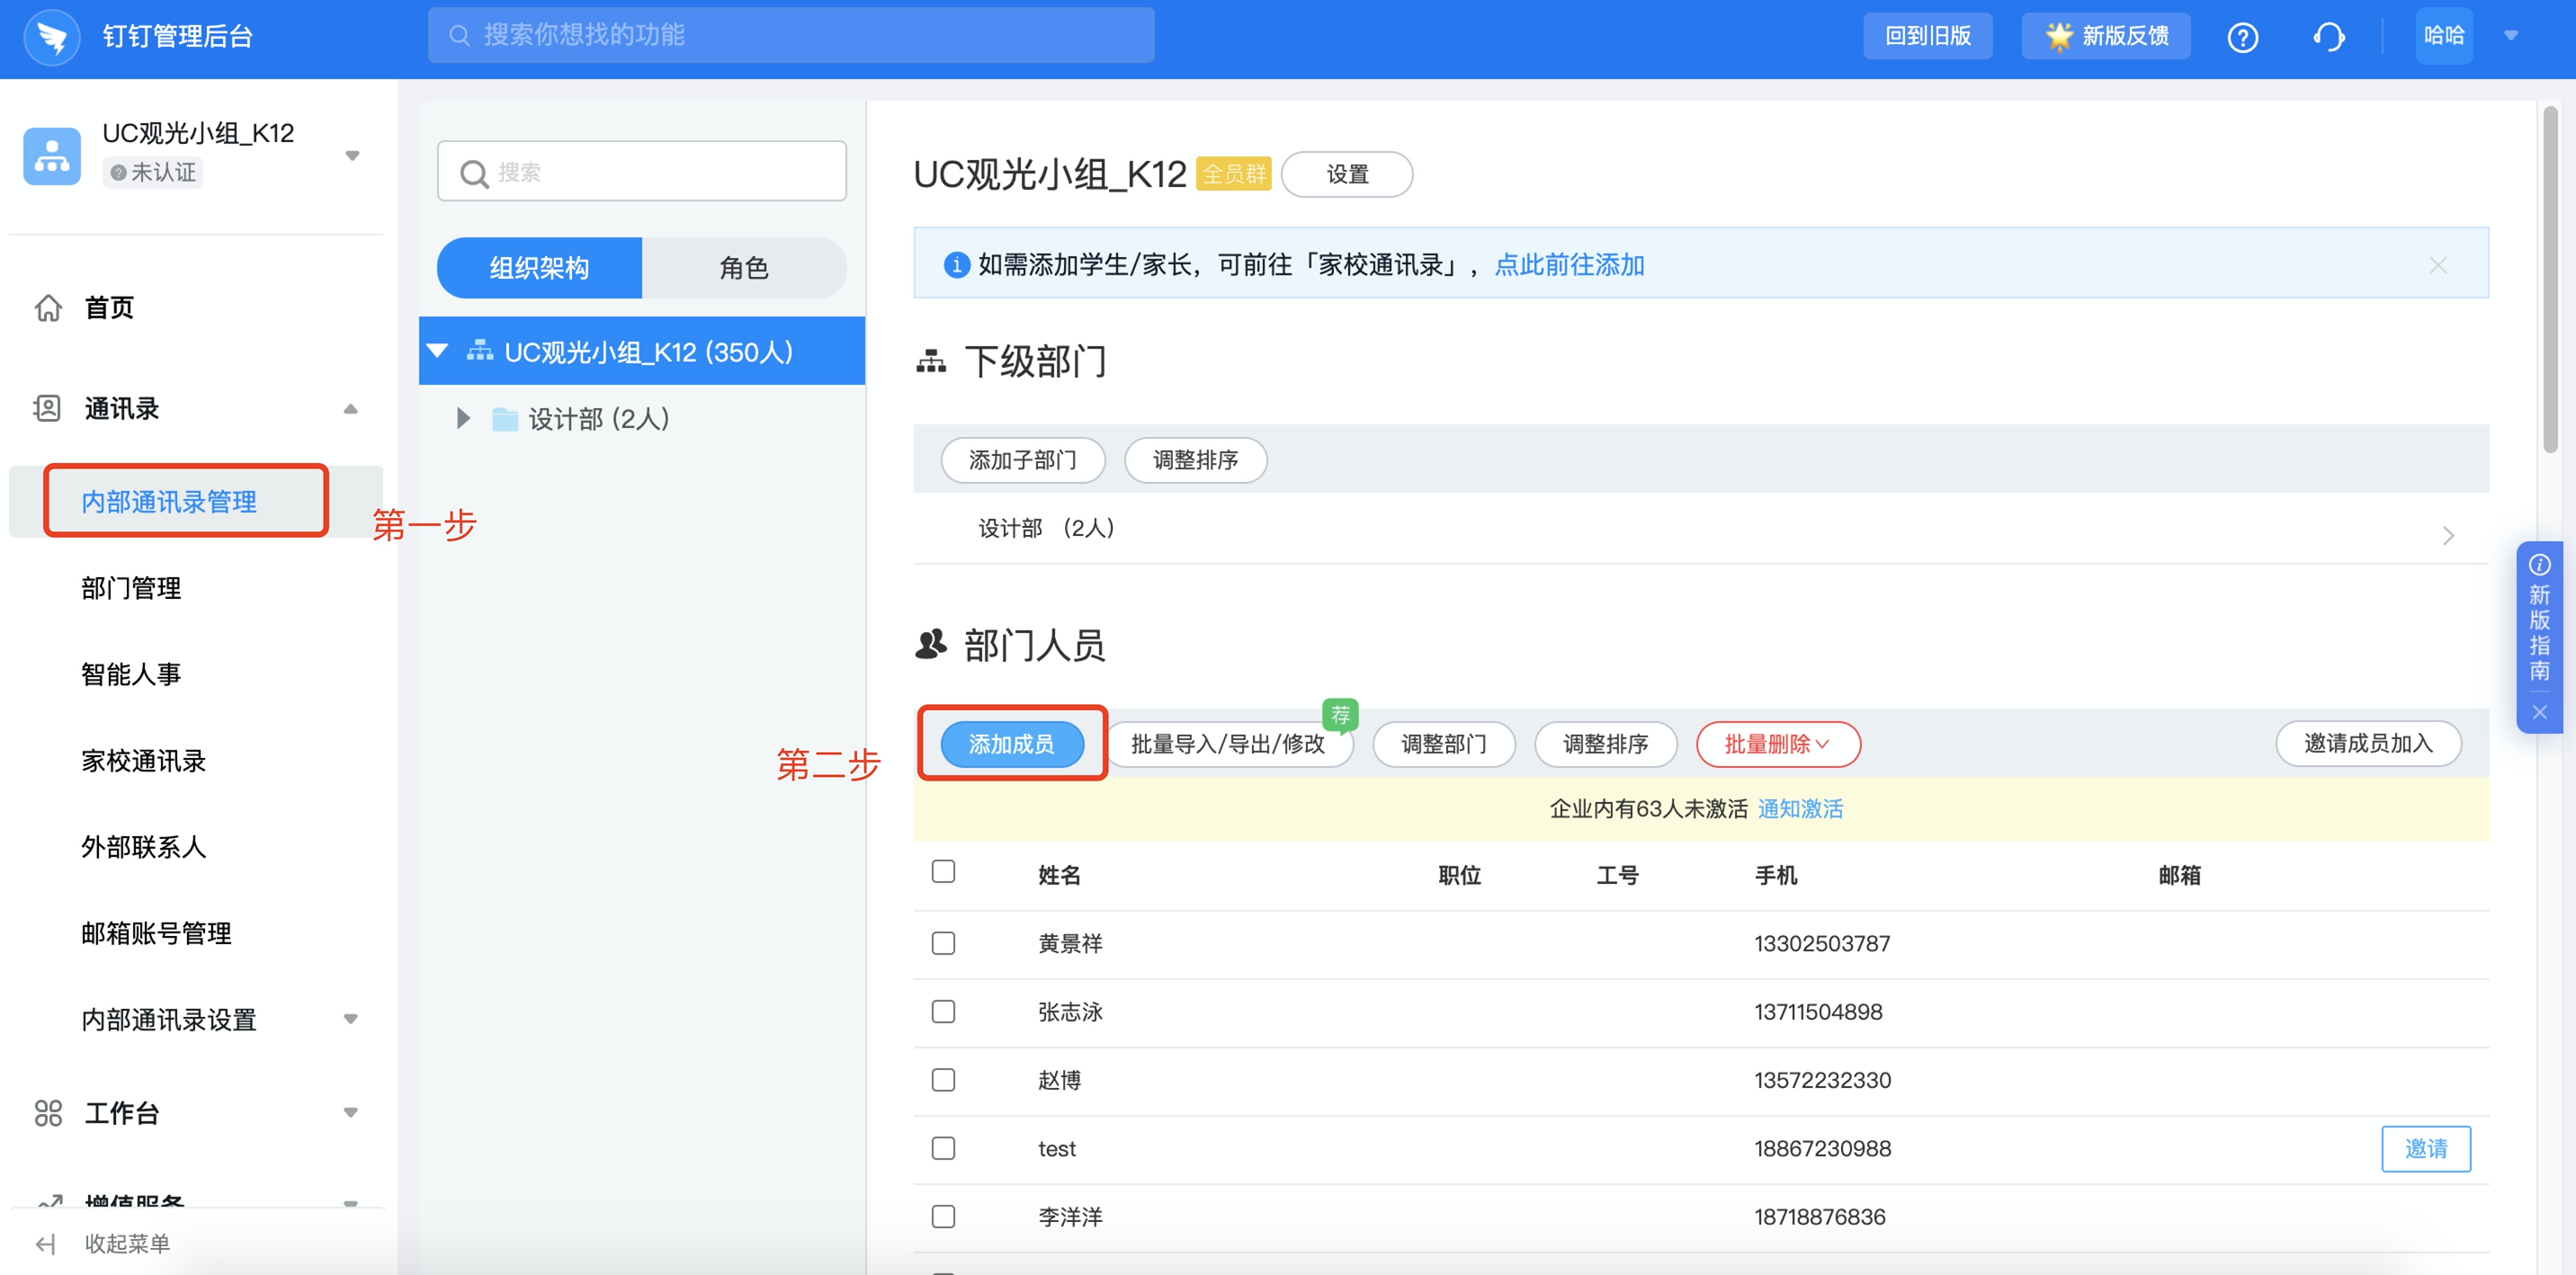Check the box for 黄景祥
This screenshot has width=2576, height=1275.
[943, 943]
